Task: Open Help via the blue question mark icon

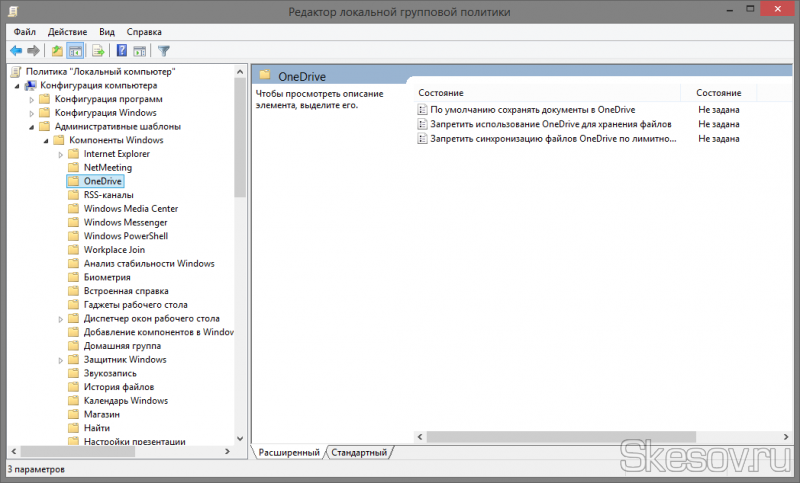Action: point(122,50)
